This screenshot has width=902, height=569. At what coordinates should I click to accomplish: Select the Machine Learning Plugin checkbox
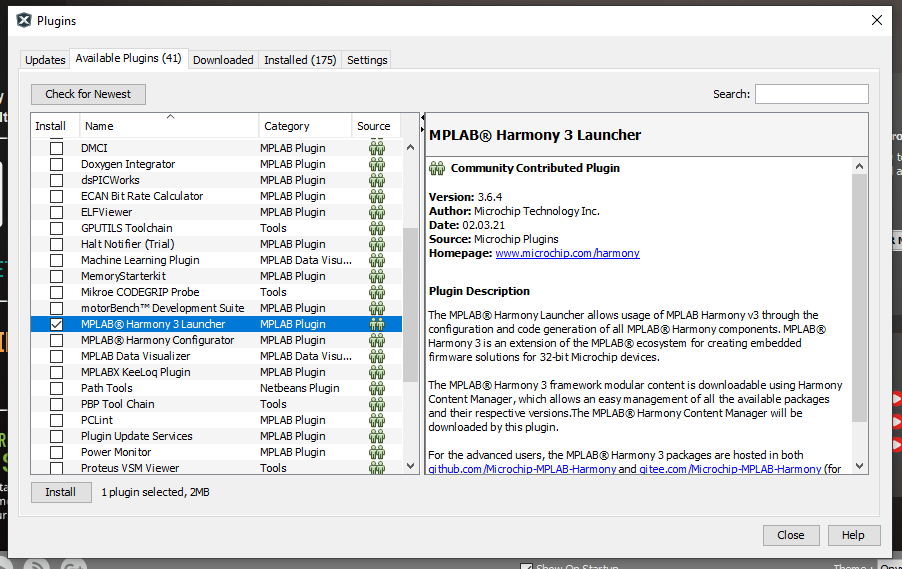point(56,260)
